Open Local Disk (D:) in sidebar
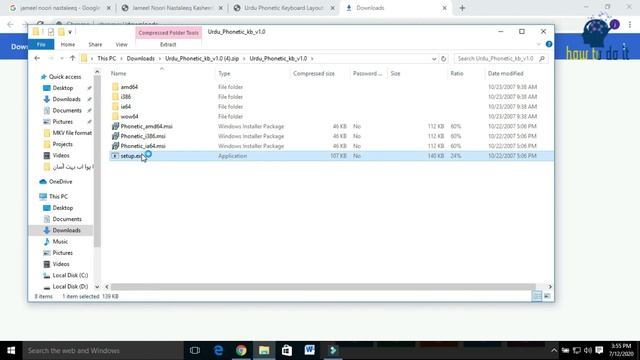 pos(70,287)
